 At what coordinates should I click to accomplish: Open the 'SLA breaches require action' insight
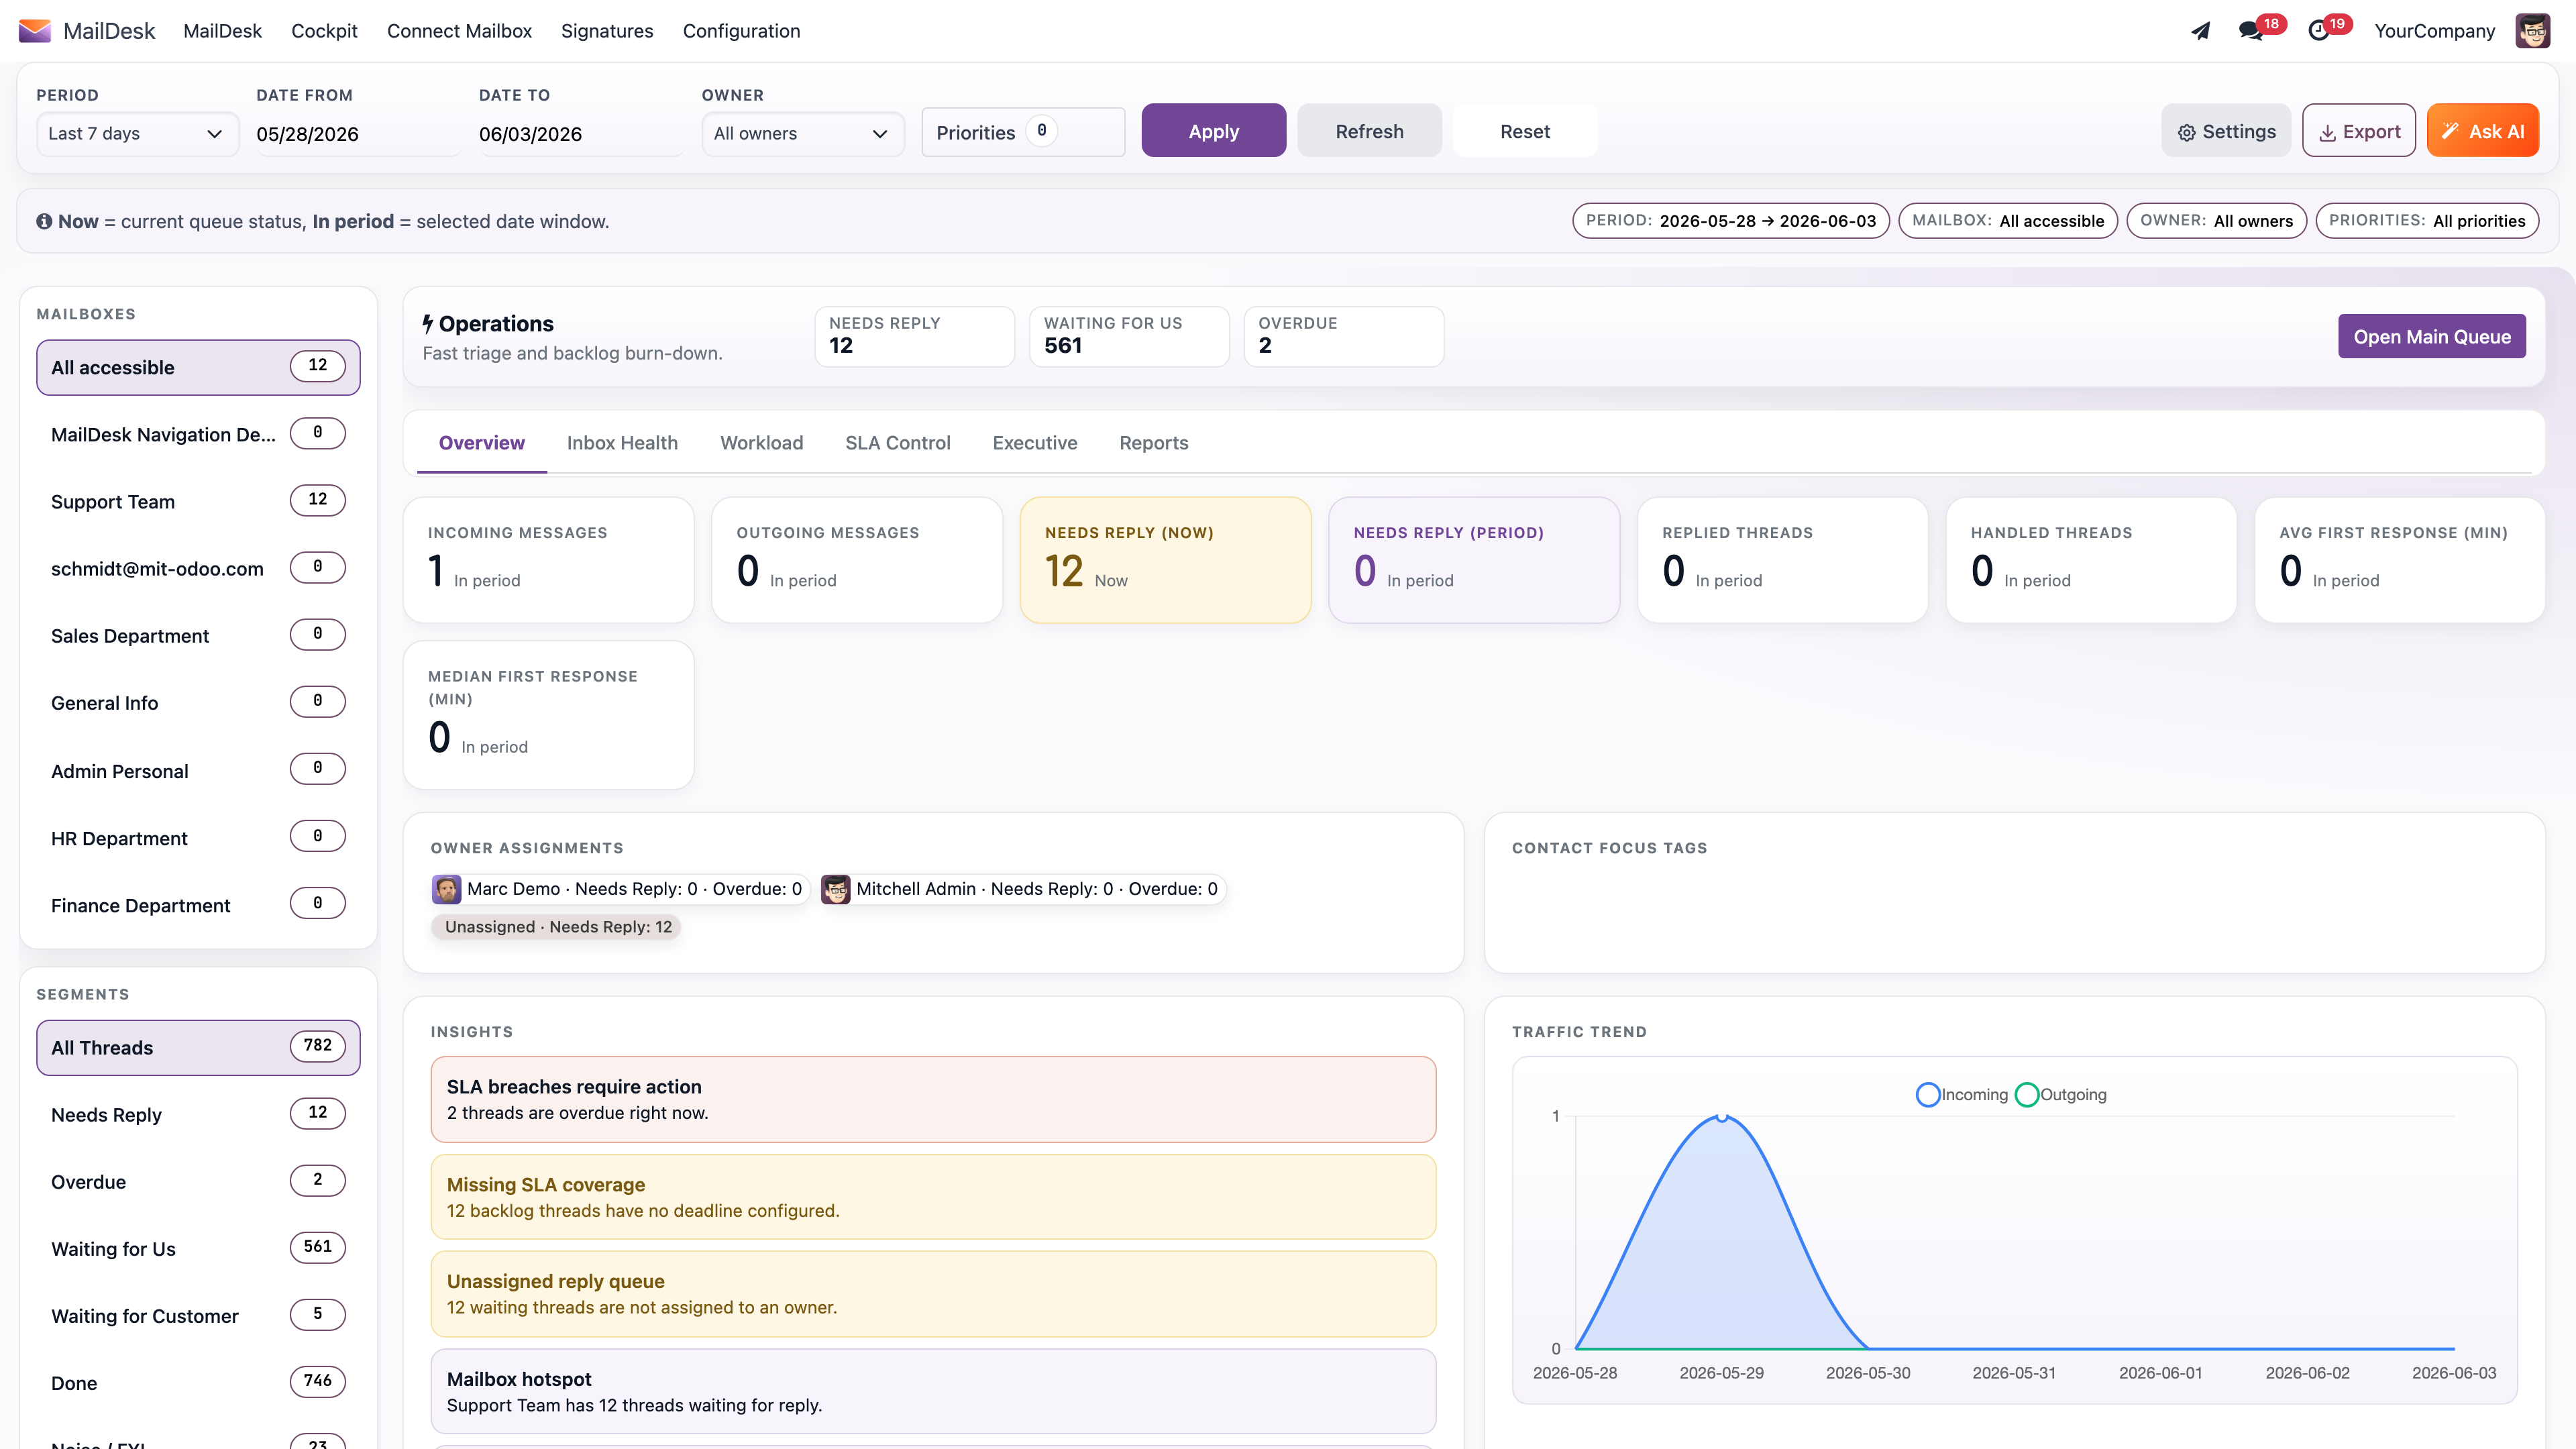coord(933,1099)
